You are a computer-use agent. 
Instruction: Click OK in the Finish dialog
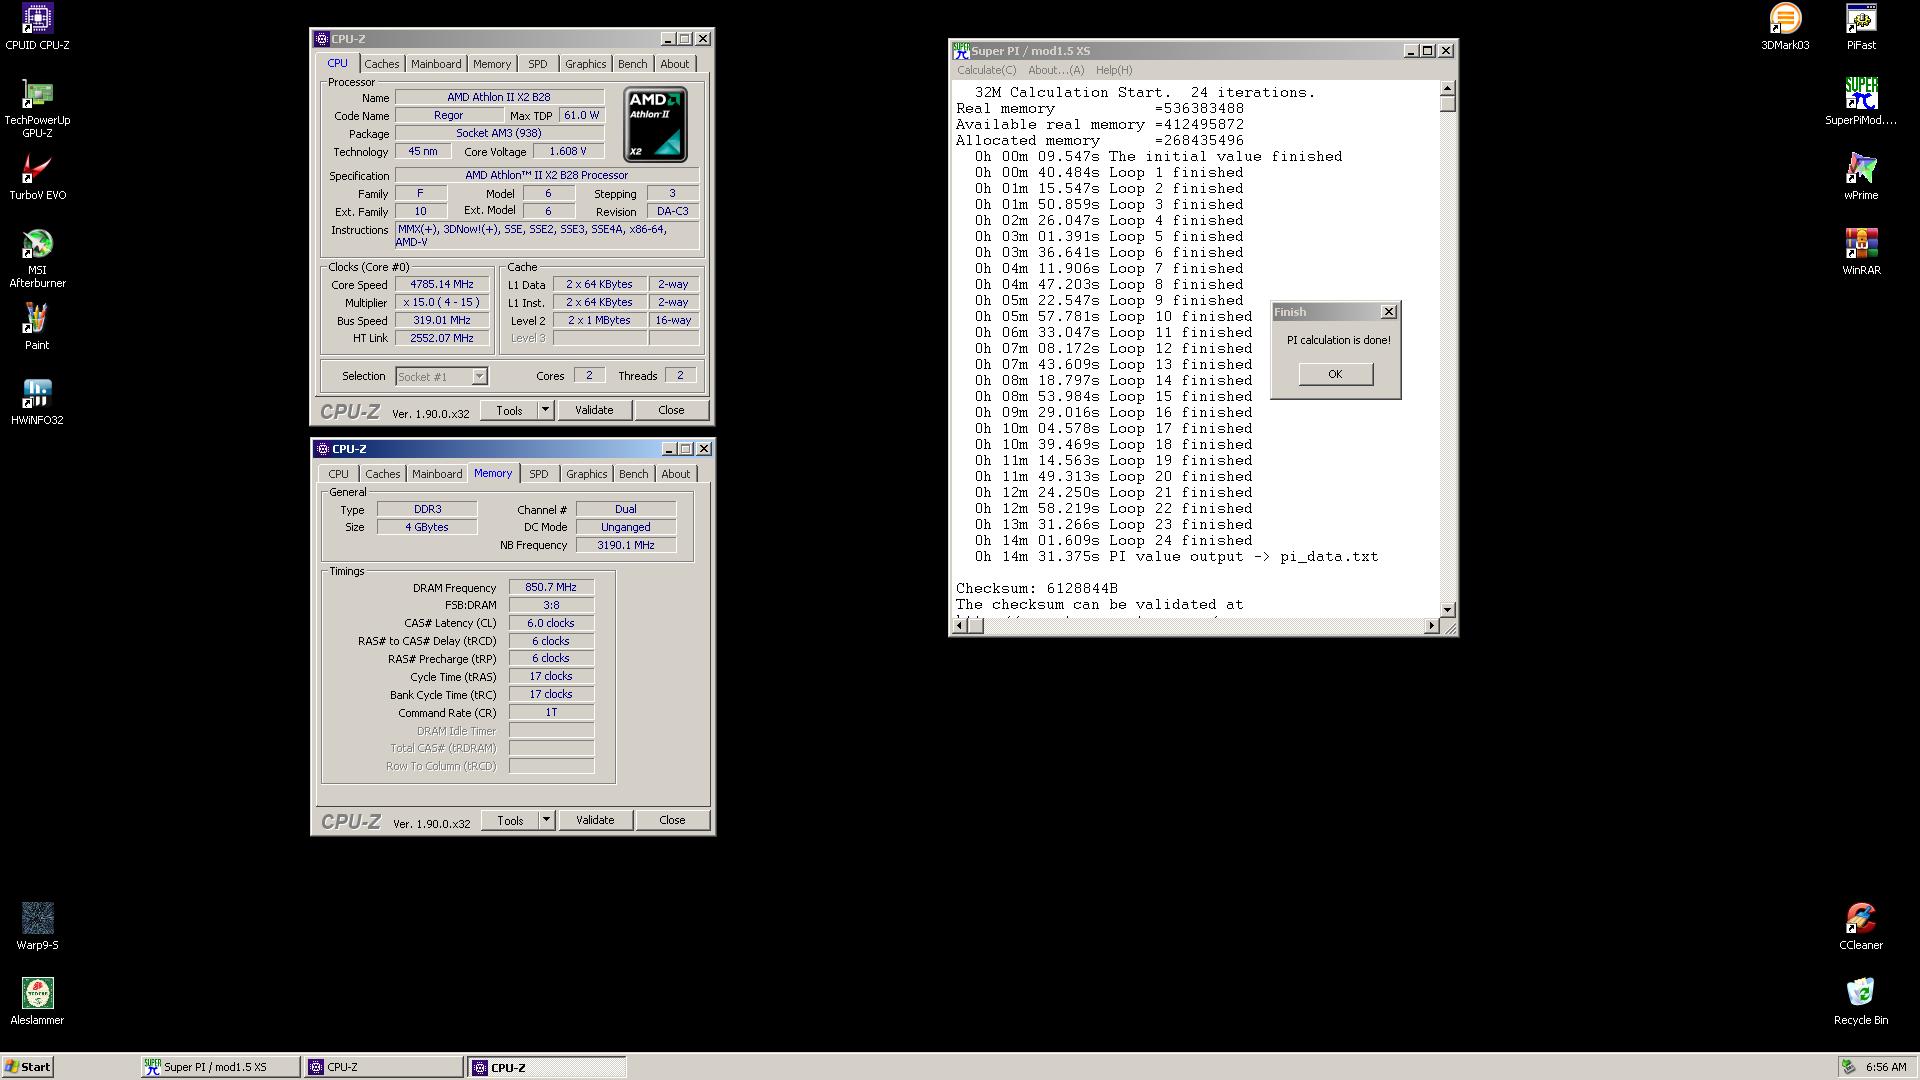pos(1335,374)
